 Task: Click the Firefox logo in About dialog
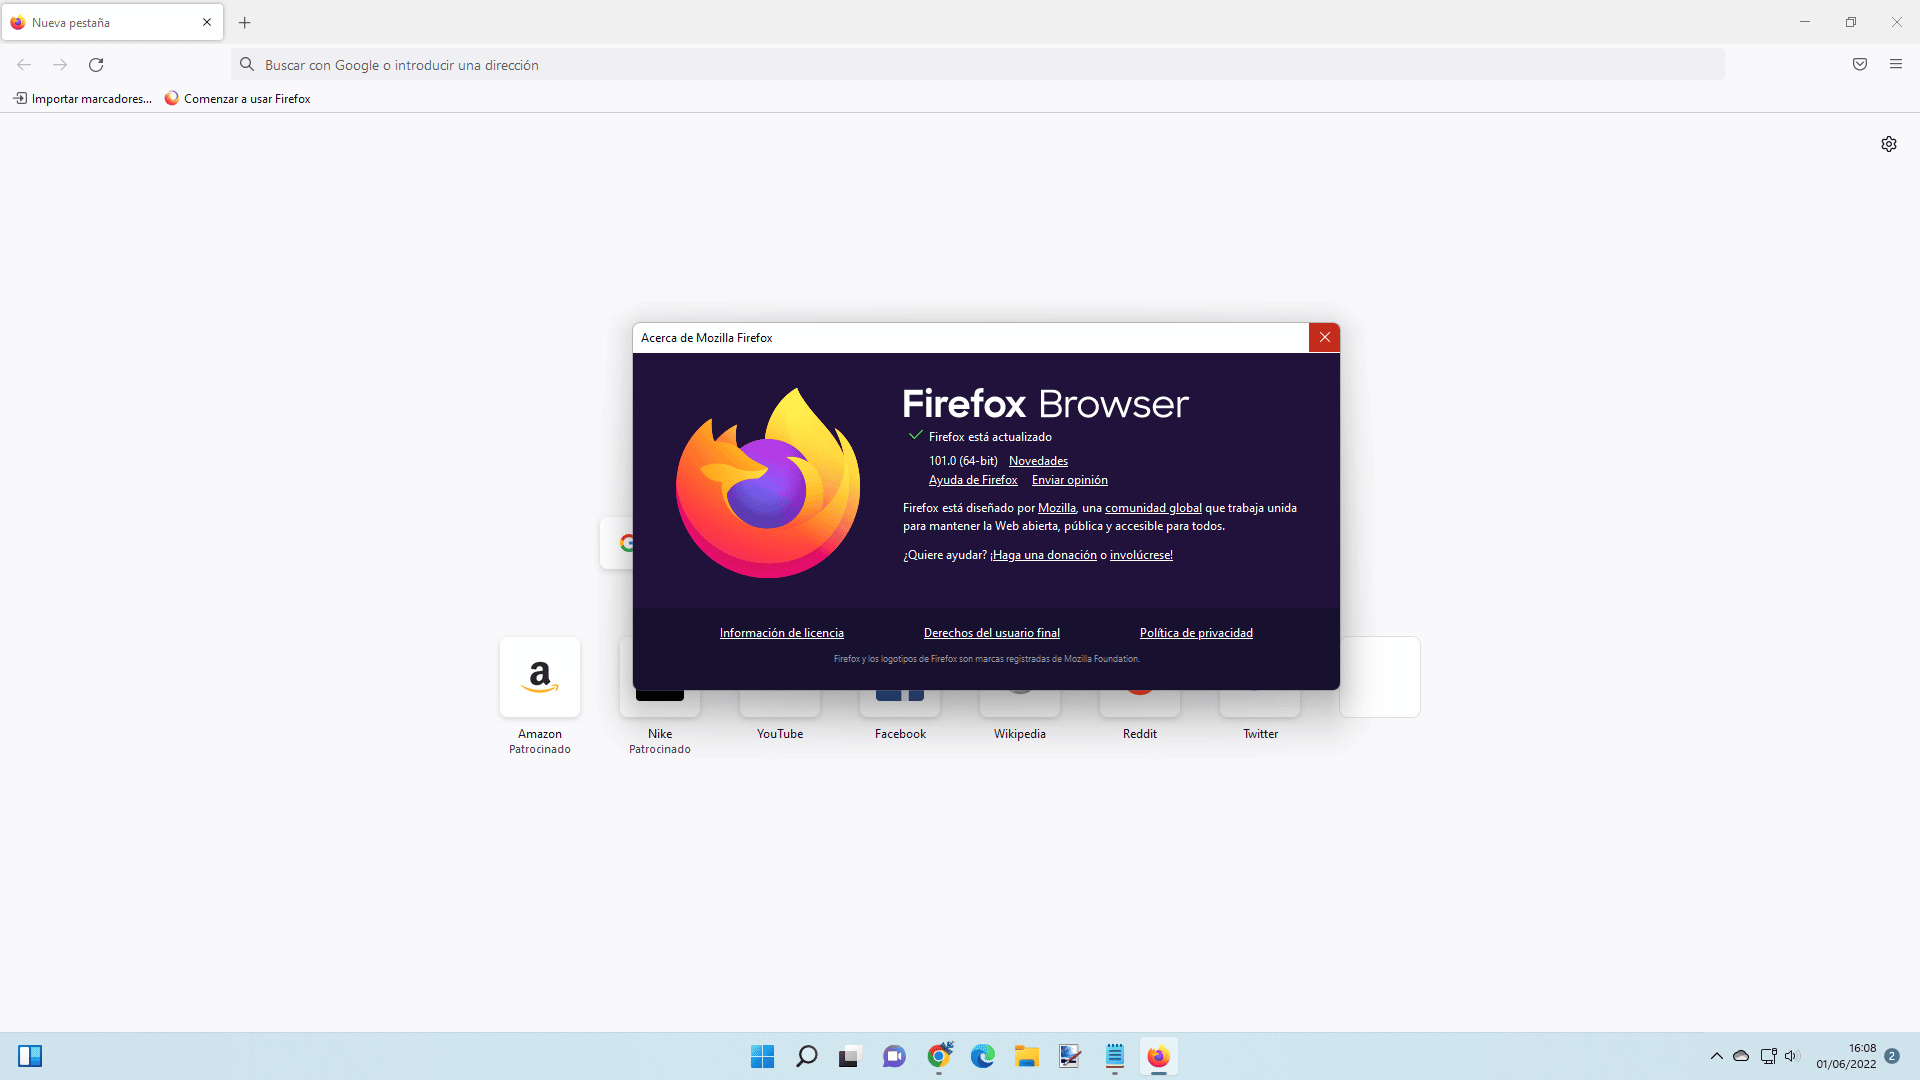tap(768, 482)
